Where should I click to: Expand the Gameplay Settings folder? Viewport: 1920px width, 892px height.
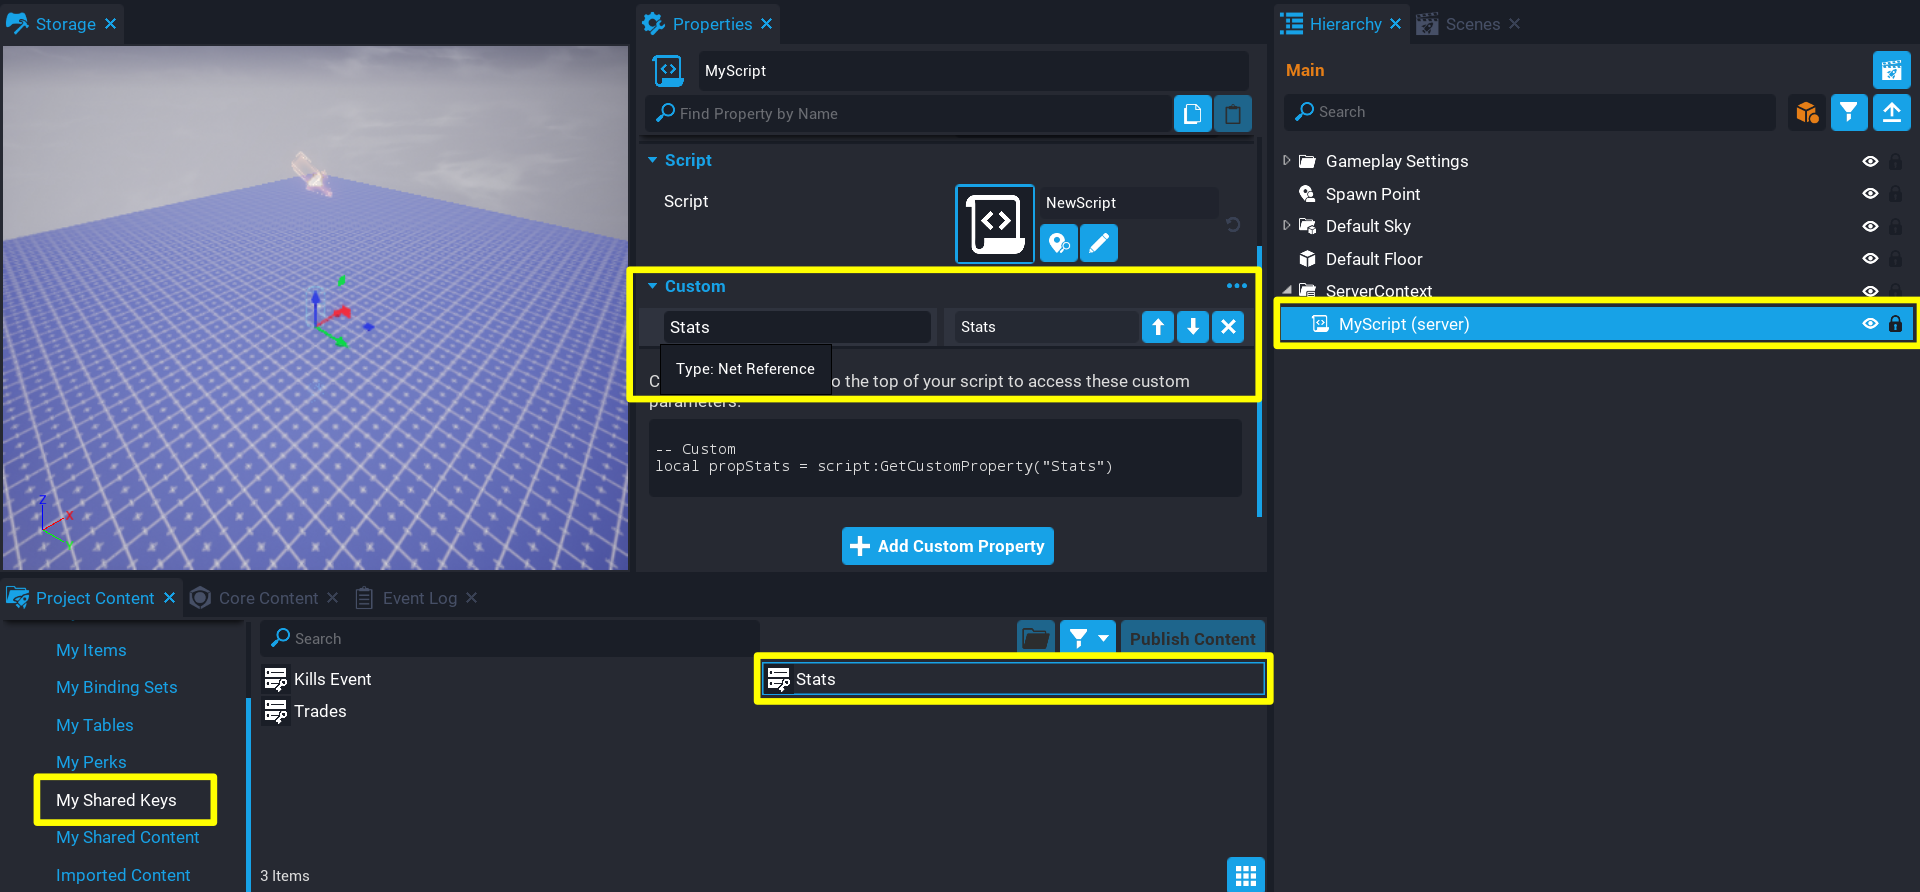1287,161
